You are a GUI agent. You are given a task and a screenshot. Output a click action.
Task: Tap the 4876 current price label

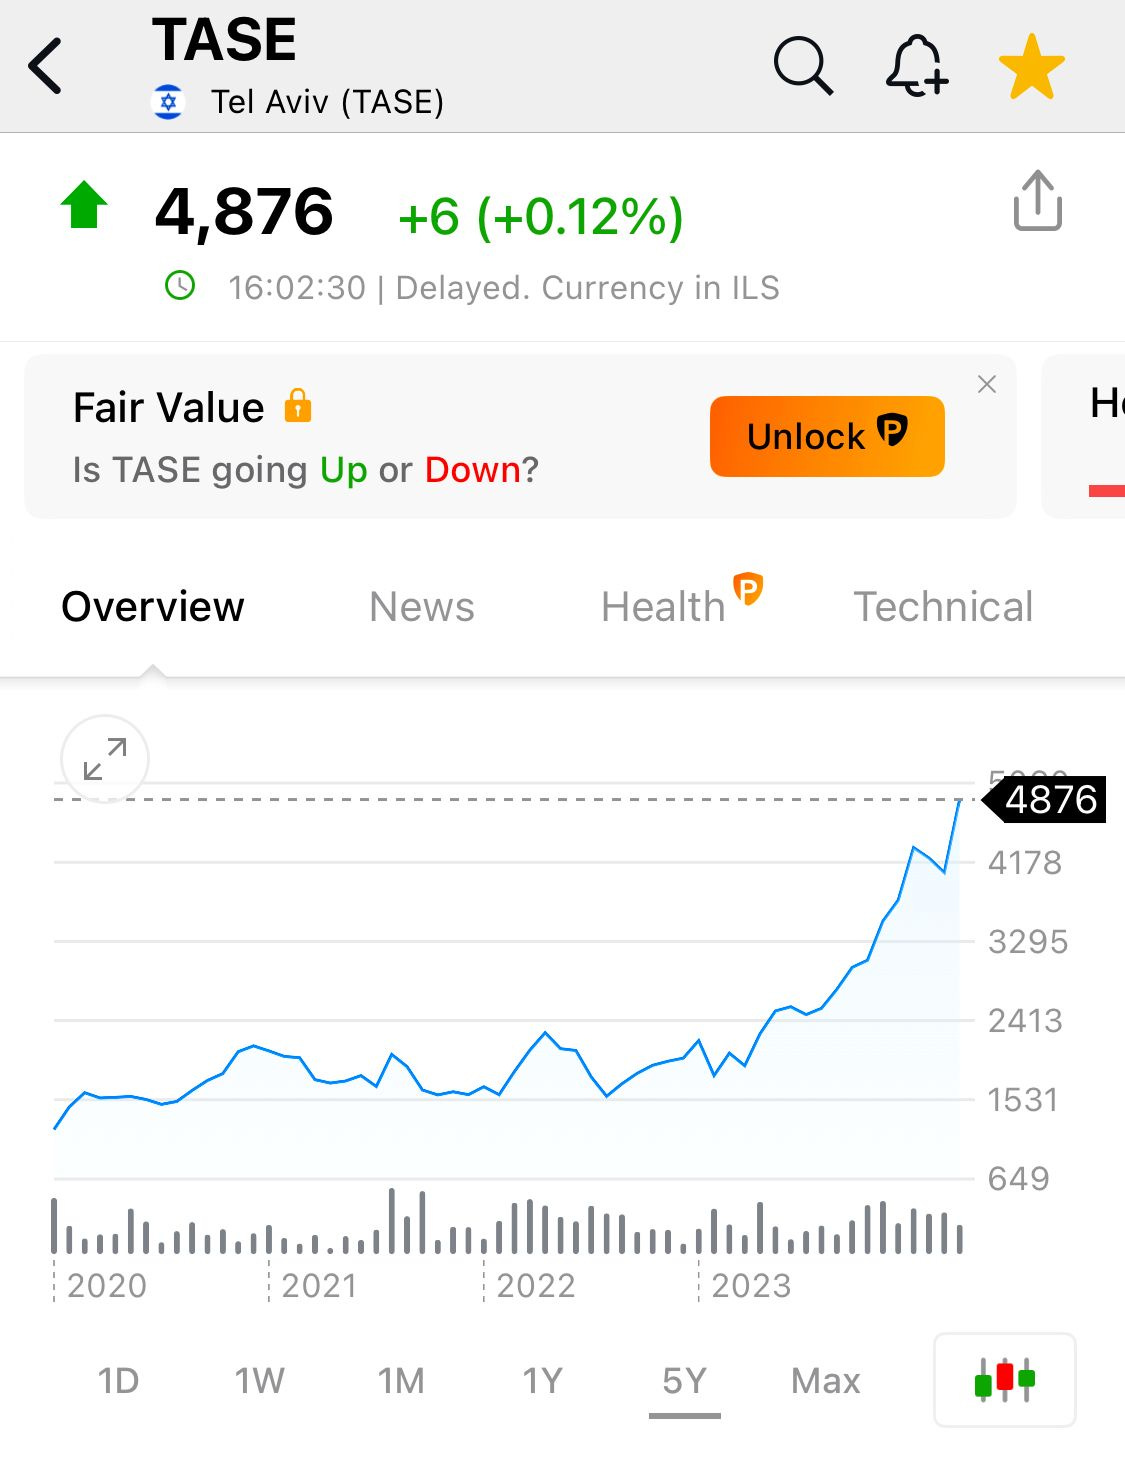(x=1045, y=800)
